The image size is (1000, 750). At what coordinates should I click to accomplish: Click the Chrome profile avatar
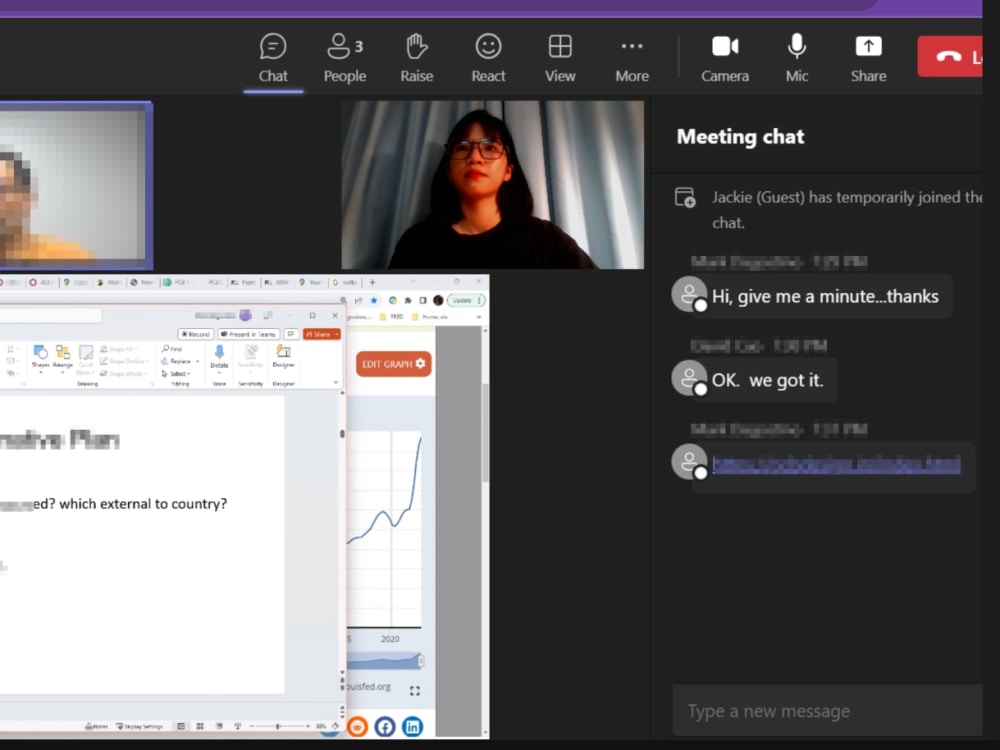(x=438, y=300)
